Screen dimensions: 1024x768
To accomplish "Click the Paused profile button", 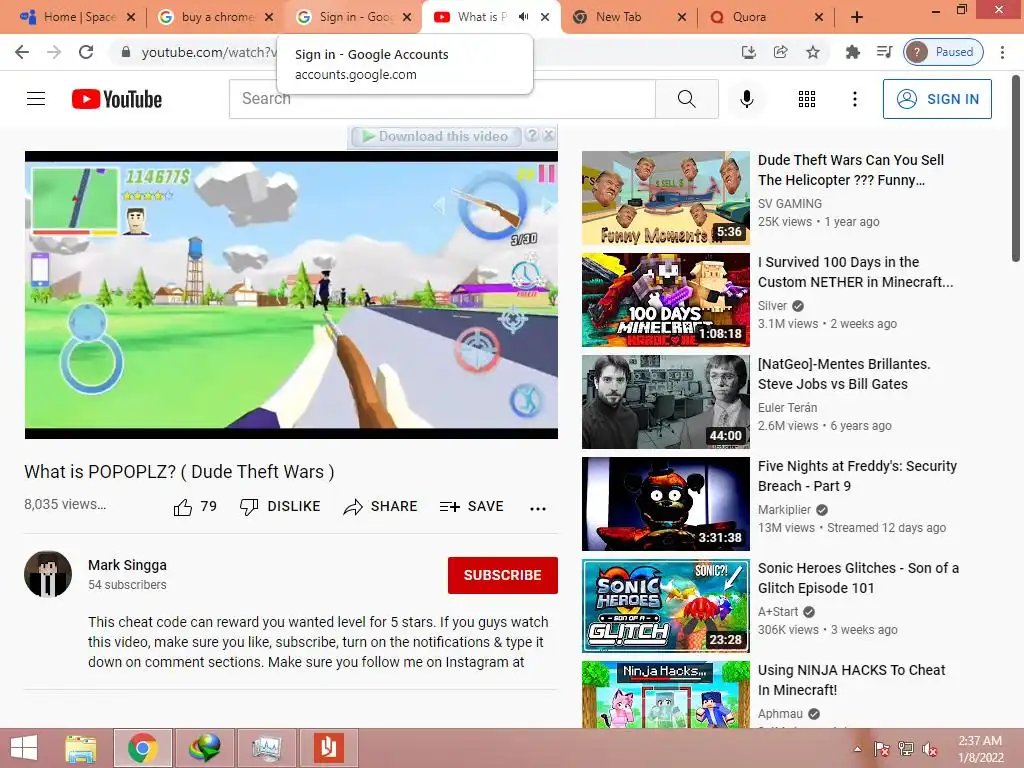I will [x=944, y=52].
